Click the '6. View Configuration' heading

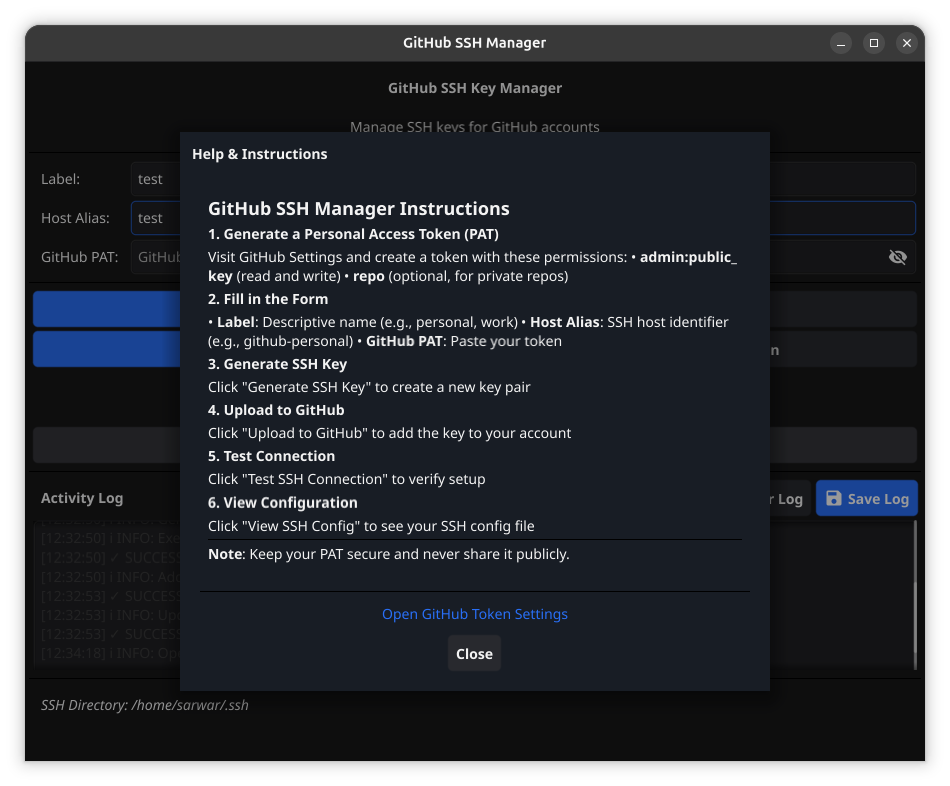coord(283,502)
